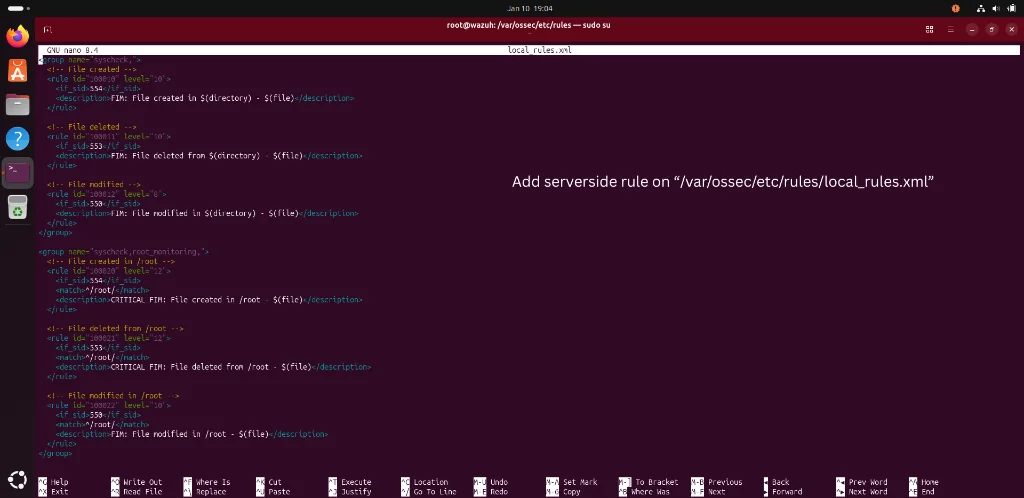The height and width of the screenshot is (498, 1024).
Task: Click the Home shortcut label
Action: pos(929,482)
